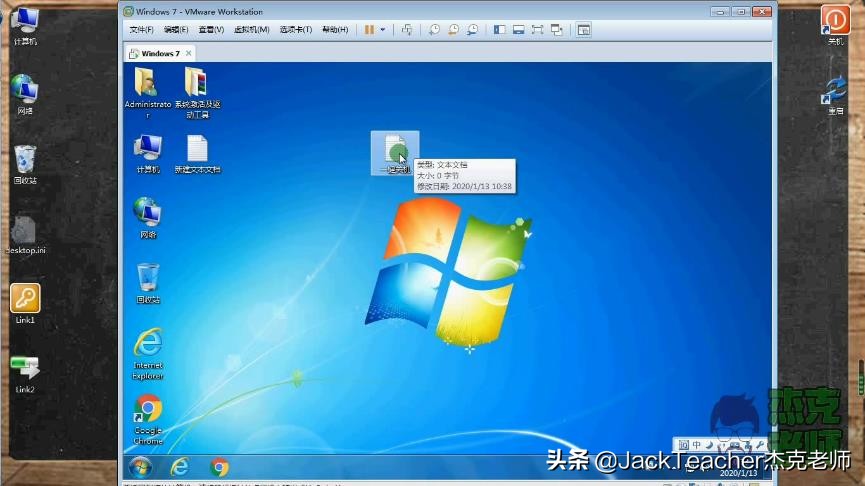The width and height of the screenshot is (865, 486).
Task: Maximize the VMware Workstation window
Action: pos(741,12)
